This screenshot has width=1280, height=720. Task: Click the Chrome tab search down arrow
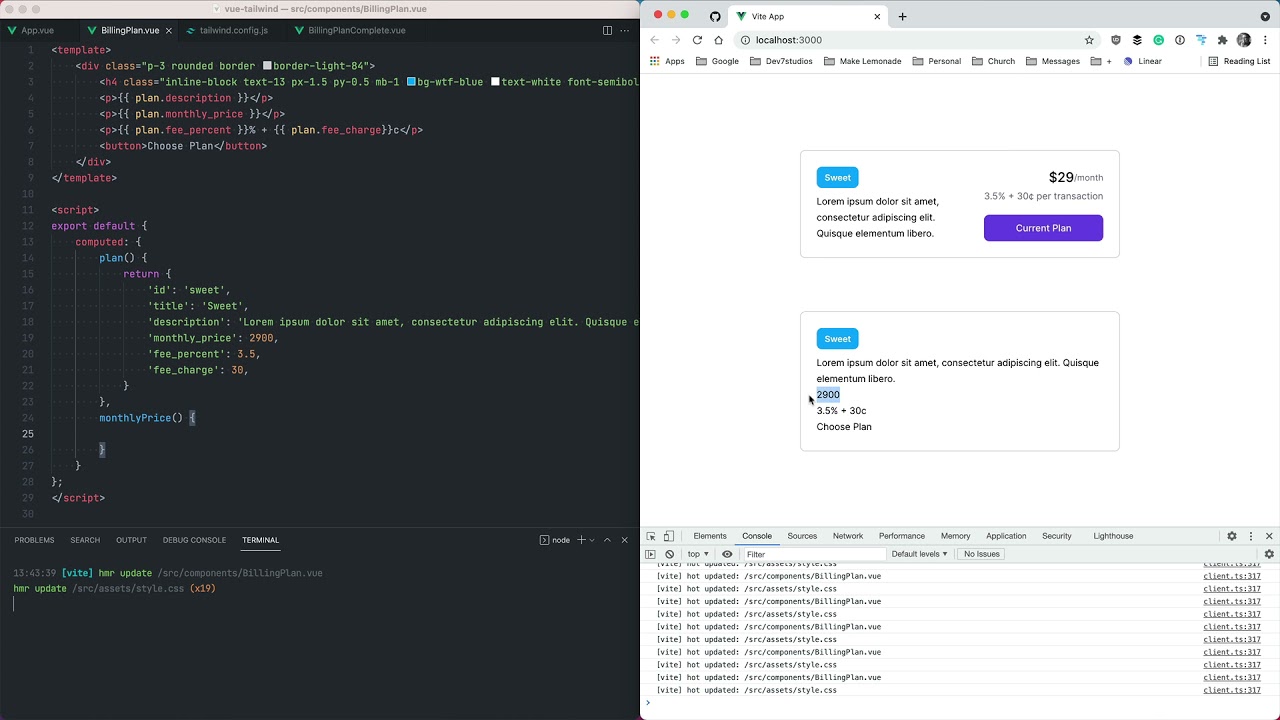tap(1265, 16)
